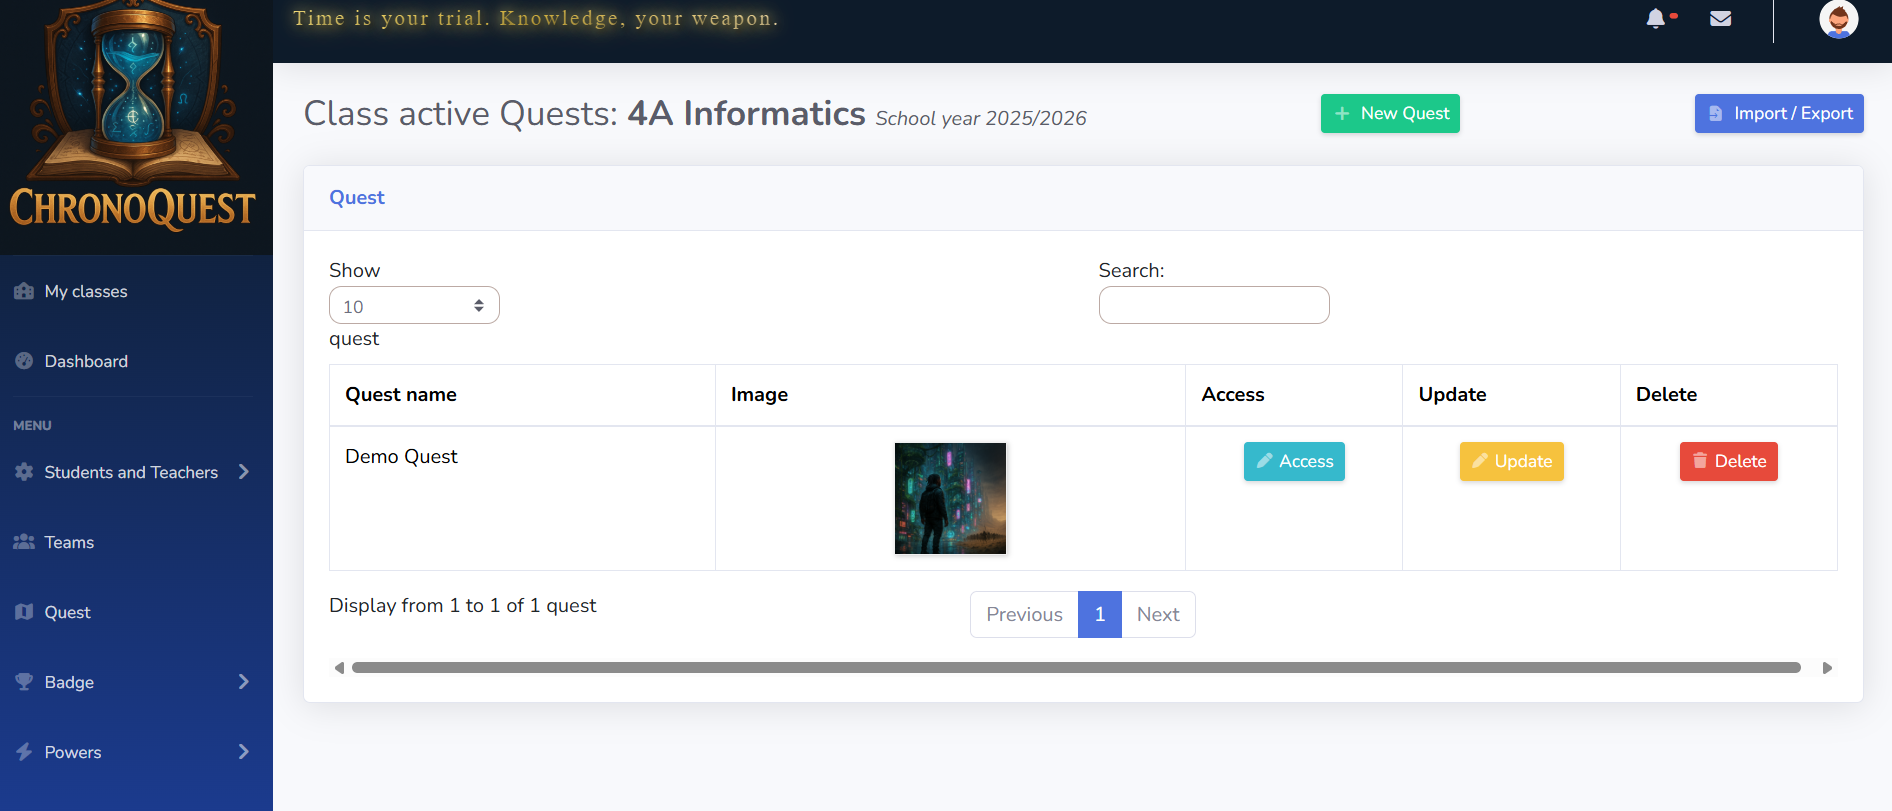The image size is (1892, 811).
Task: Click the Teams people icon
Action: (24, 542)
